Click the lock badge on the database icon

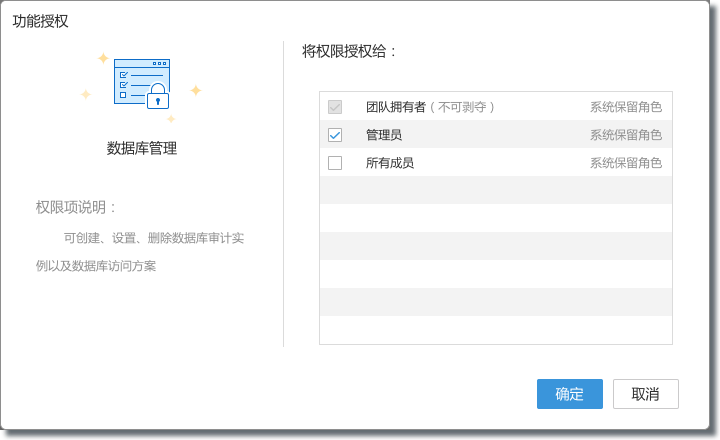(158, 99)
